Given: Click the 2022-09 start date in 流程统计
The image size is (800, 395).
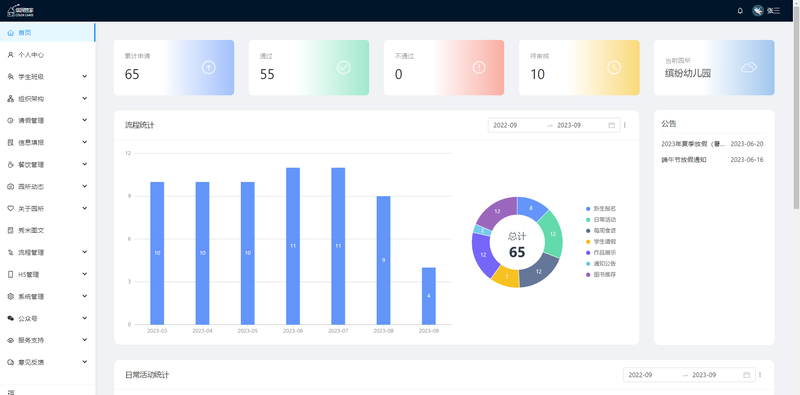Looking at the screenshot, I should [x=505, y=125].
